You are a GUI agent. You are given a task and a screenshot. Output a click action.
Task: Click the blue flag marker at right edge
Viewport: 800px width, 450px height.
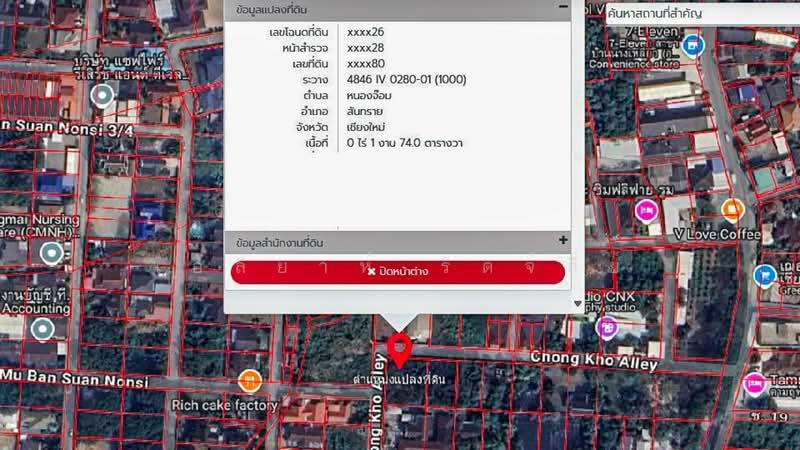click(766, 275)
